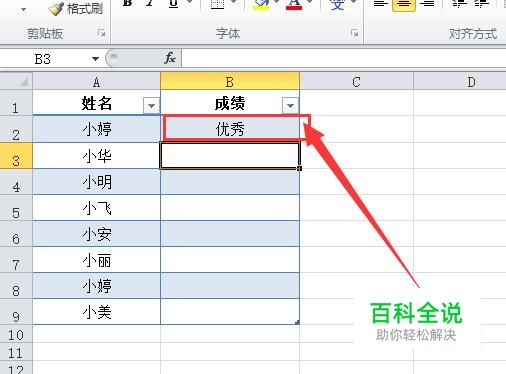The width and height of the screenshot is (506, 374).
Task: Expand the Name Box dropdown arrow
Action: click(95, 59)
